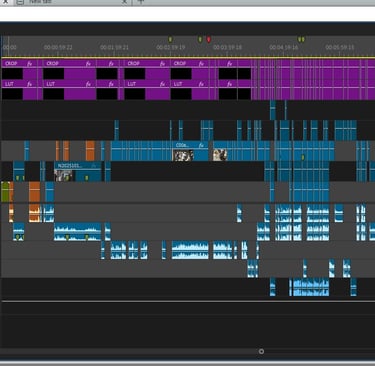
Task: Close the New tab in the title bar
Action: click(x=124, y=1)
